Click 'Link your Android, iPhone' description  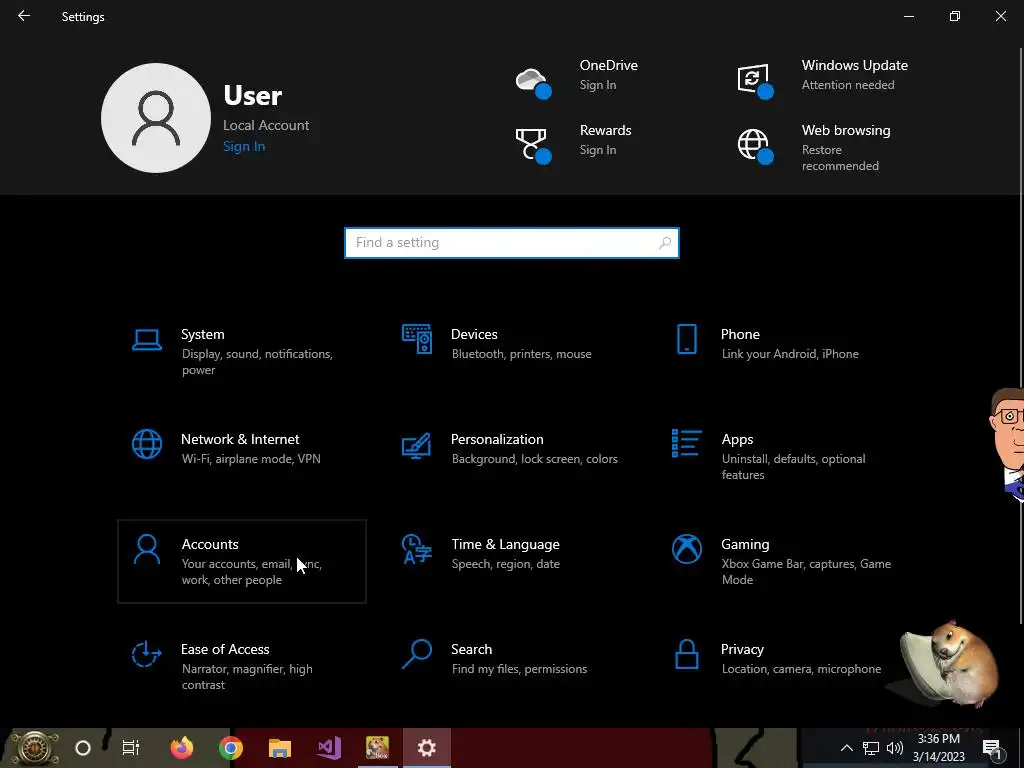coord(790,354)
